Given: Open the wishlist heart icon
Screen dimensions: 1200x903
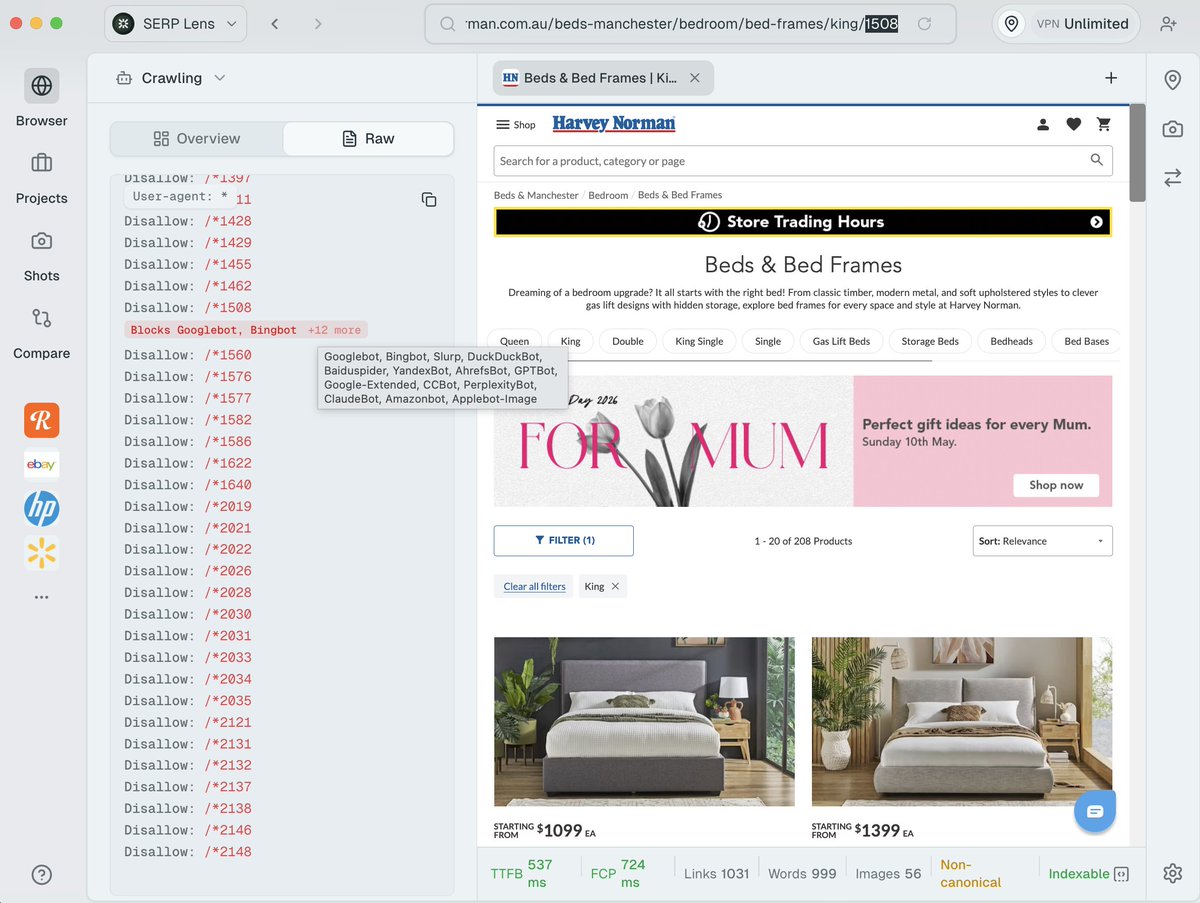Looking at the screenshot, I should point(1073,124).
